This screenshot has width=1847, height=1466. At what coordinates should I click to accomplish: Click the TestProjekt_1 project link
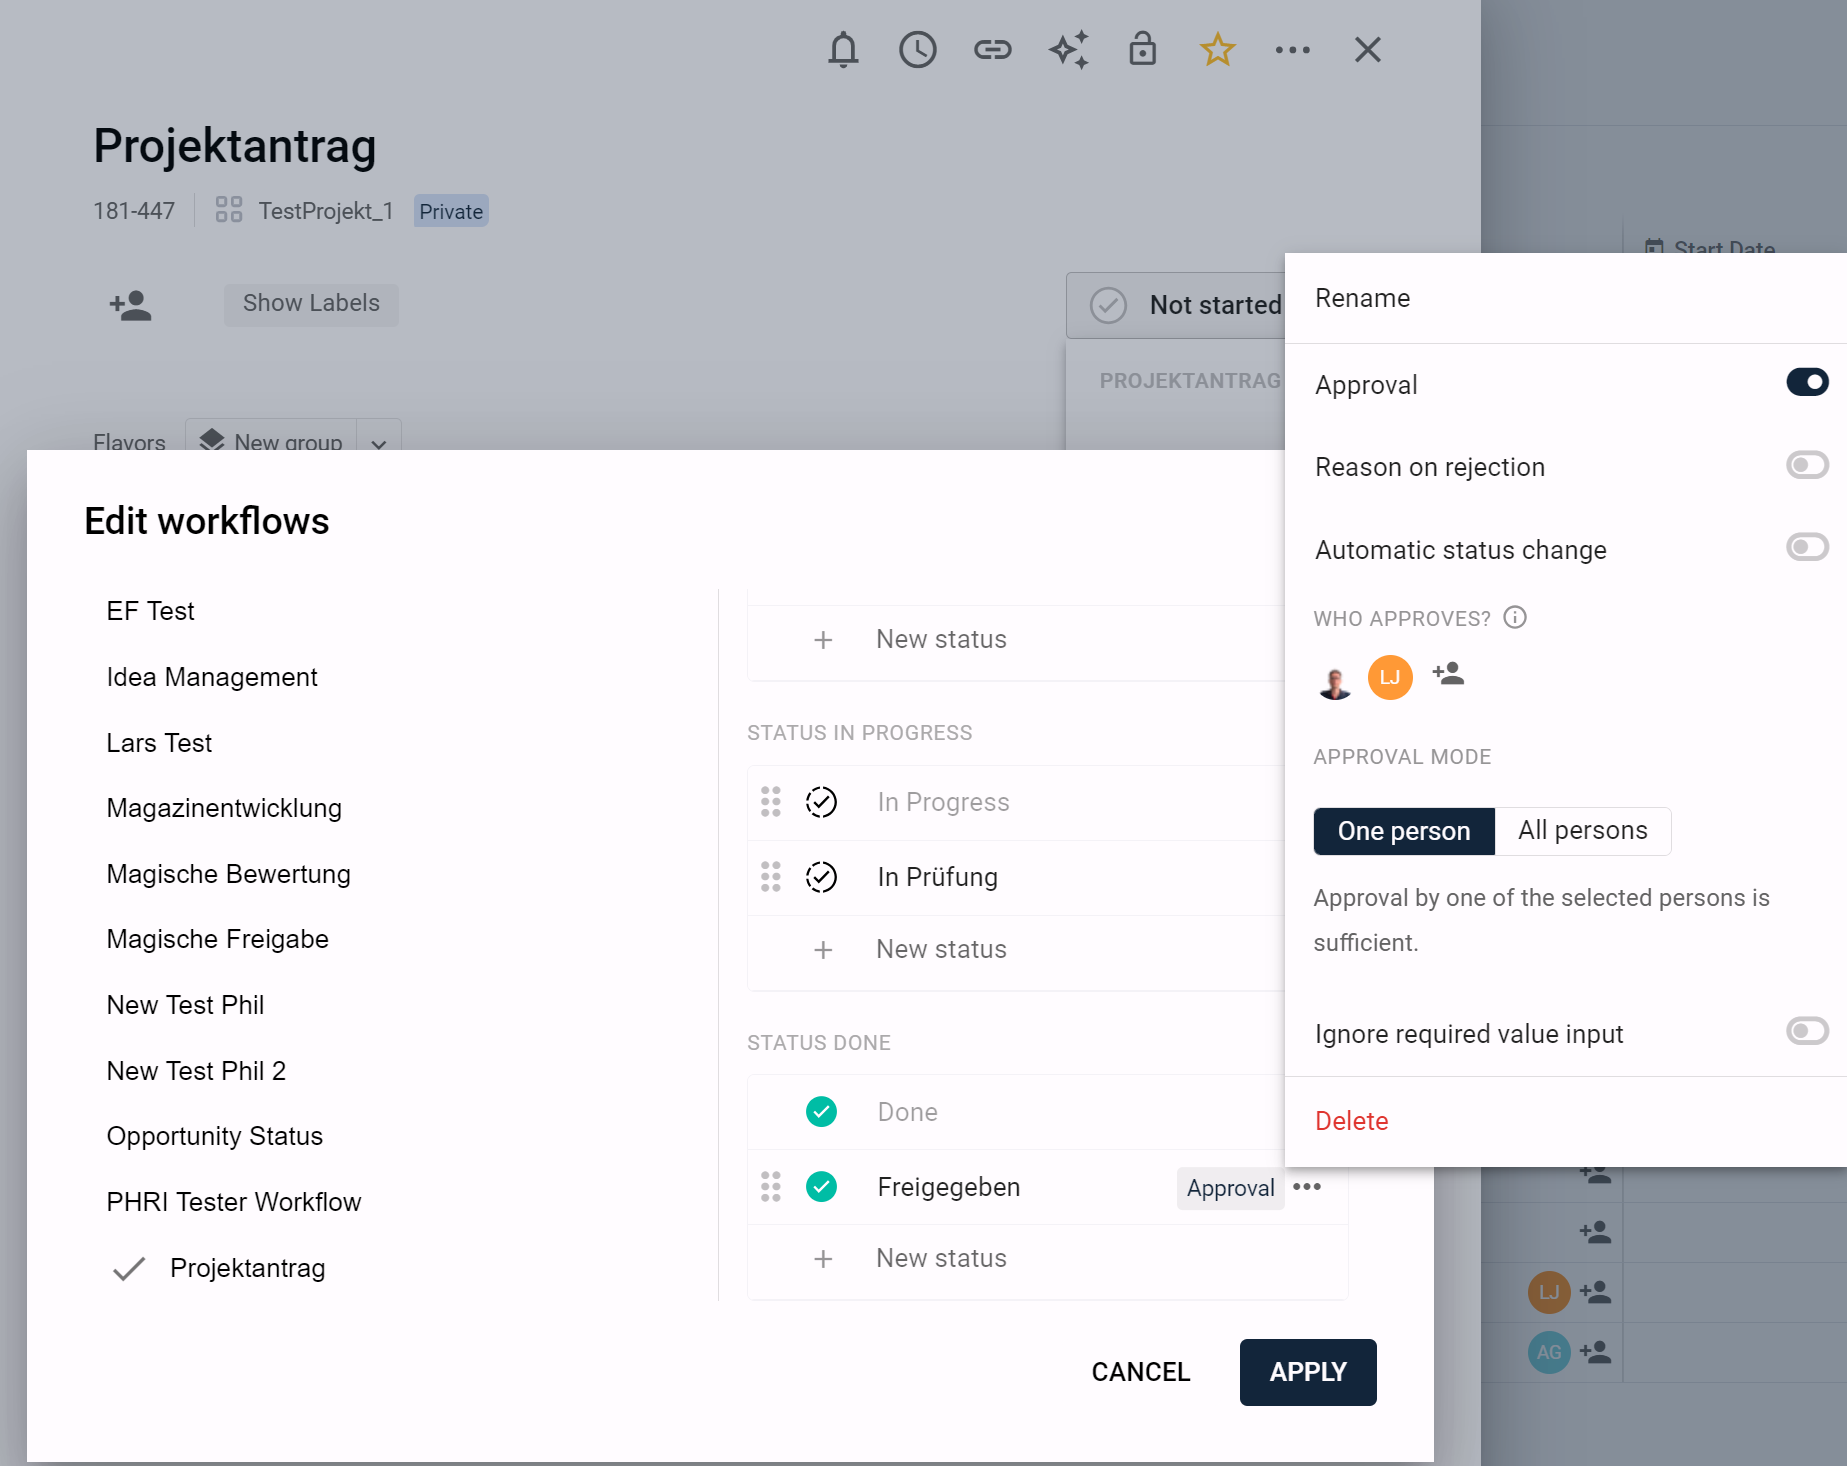click(325, 211)
